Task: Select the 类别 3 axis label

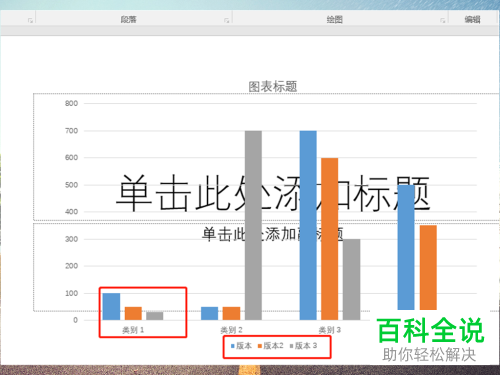Action: coord(330,330)
